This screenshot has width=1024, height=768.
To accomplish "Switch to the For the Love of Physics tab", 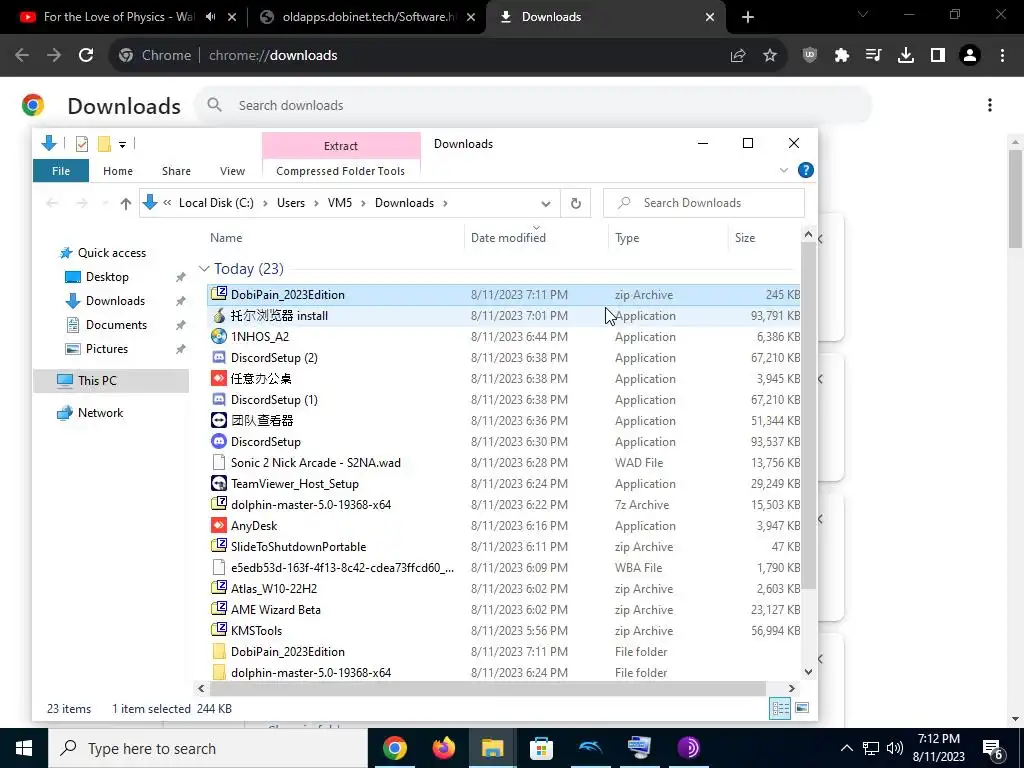I will [x=118, y=17].
